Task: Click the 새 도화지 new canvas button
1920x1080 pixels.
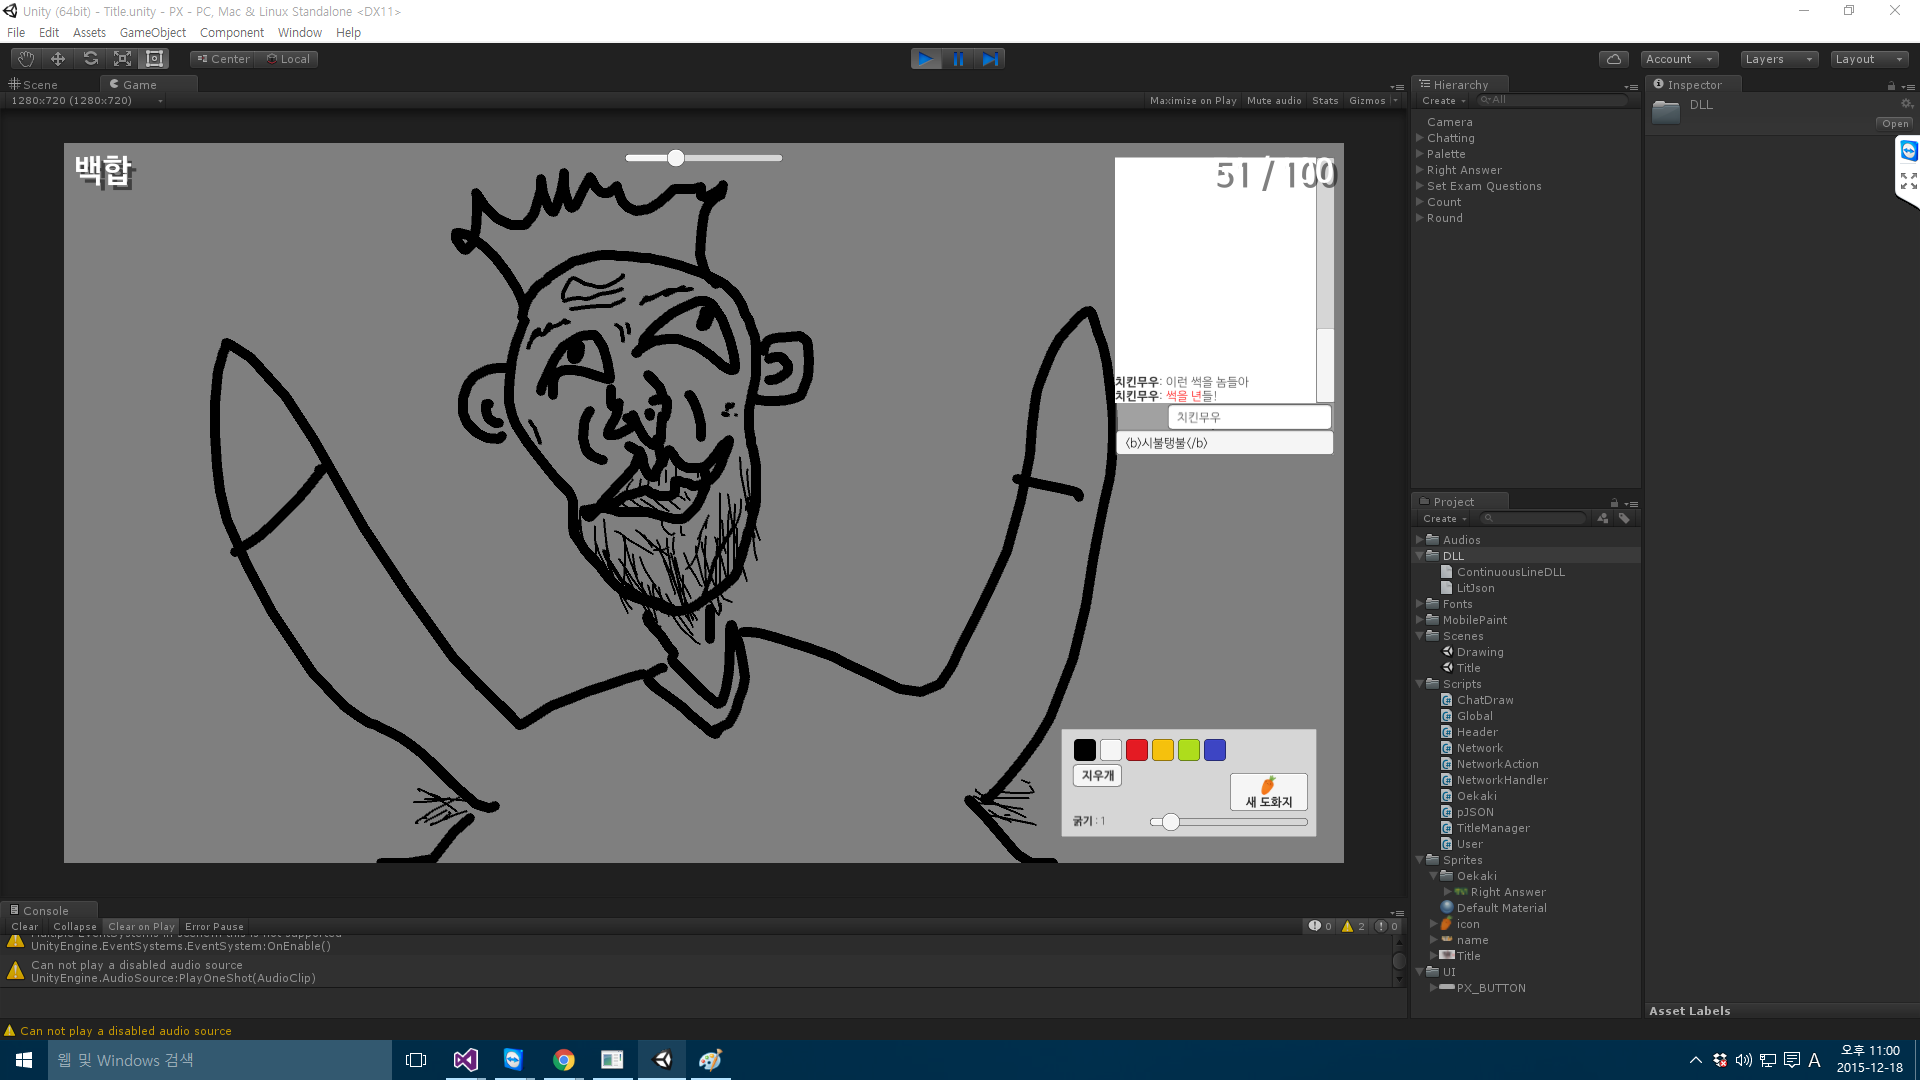Action: click(1269, 791)
